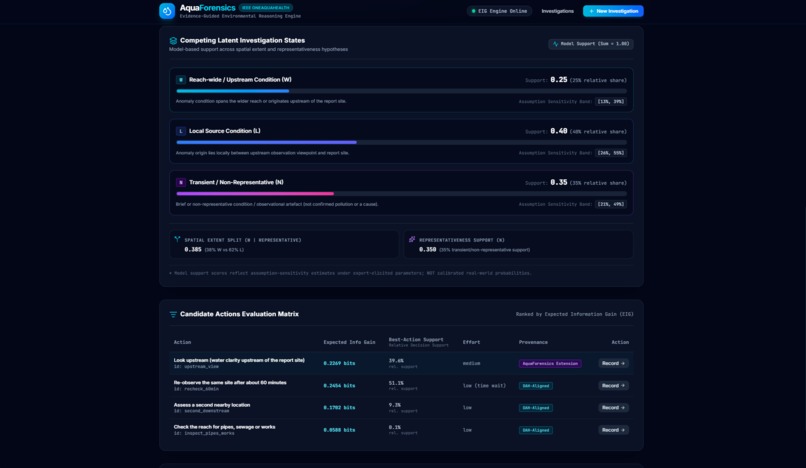Click the 0.385 spatial extent split value
Image resolution: width=806 pixels, height=468 pixels.
(193, 249)
